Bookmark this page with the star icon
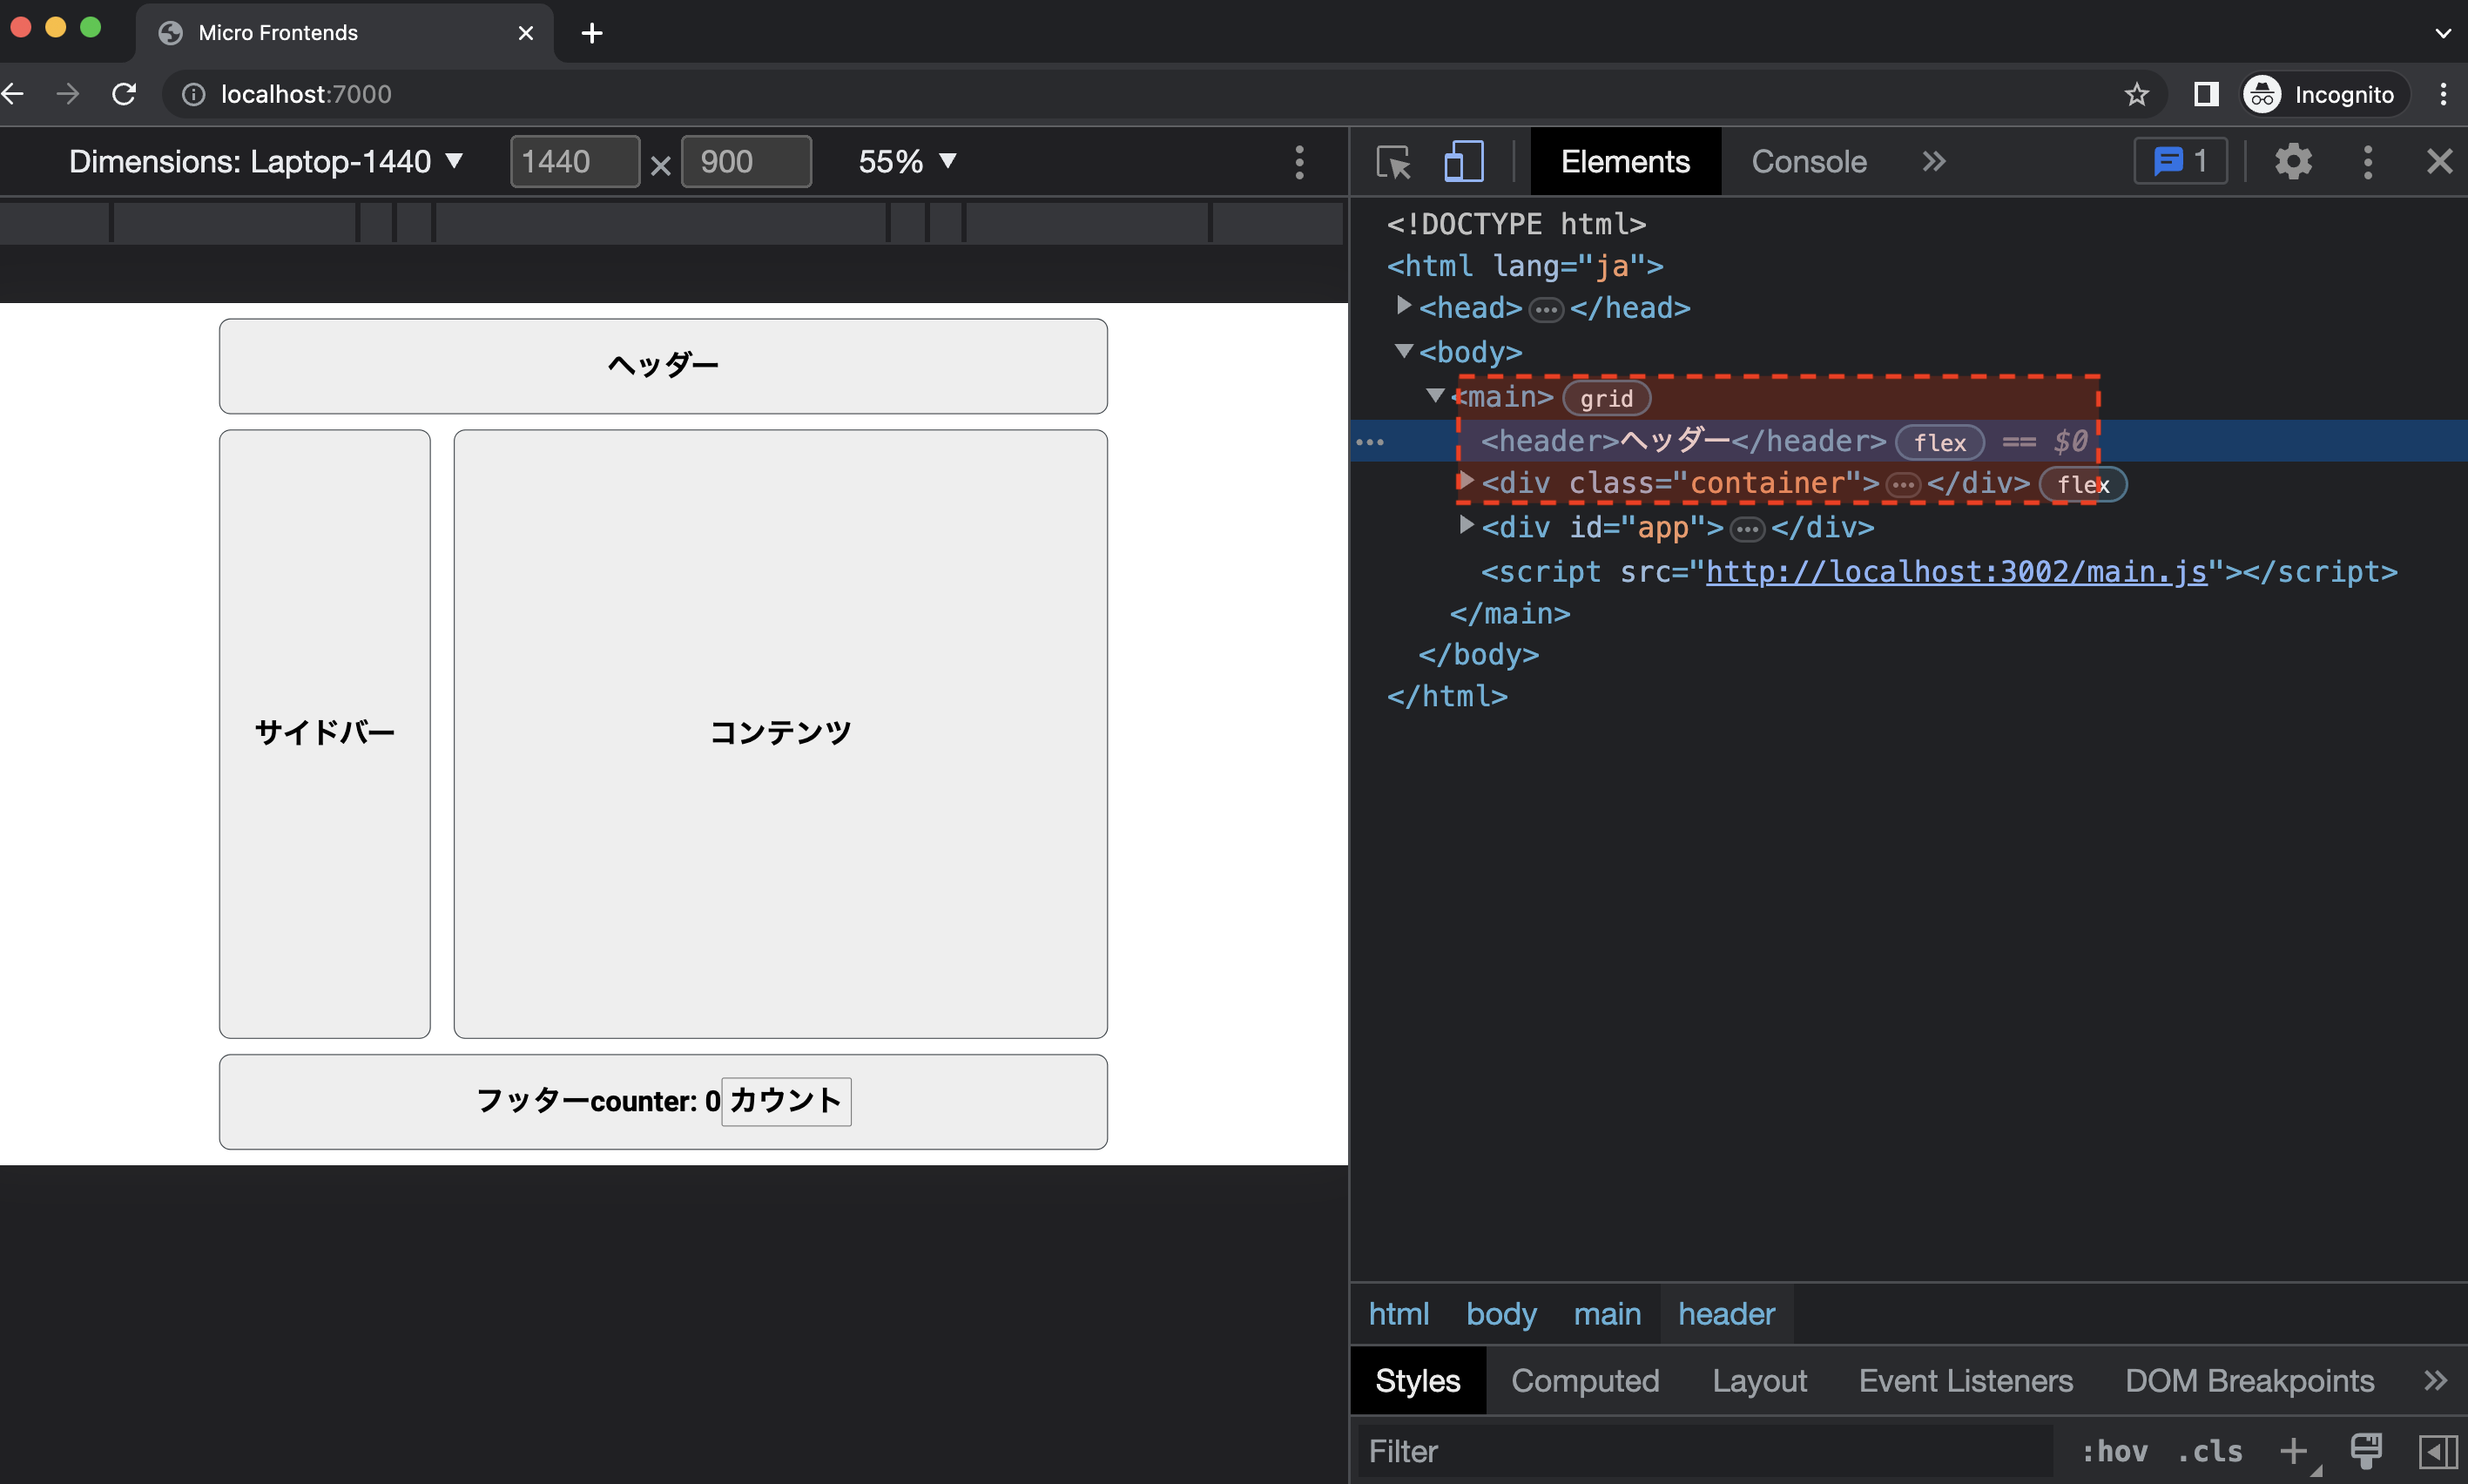 pos(2136,94)
